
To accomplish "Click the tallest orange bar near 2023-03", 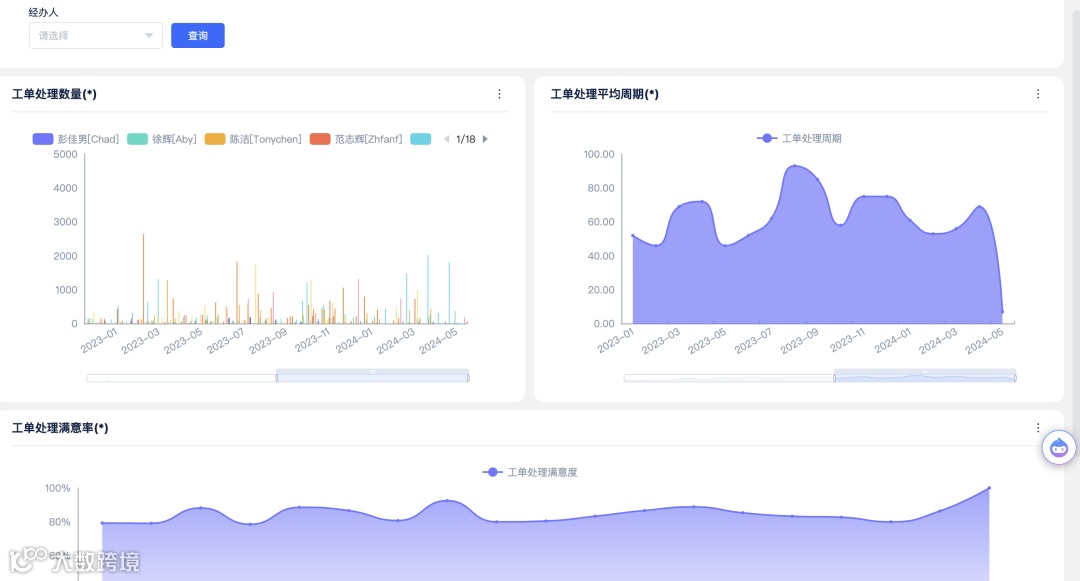I will pyautogui.click(x=143, y=279).
